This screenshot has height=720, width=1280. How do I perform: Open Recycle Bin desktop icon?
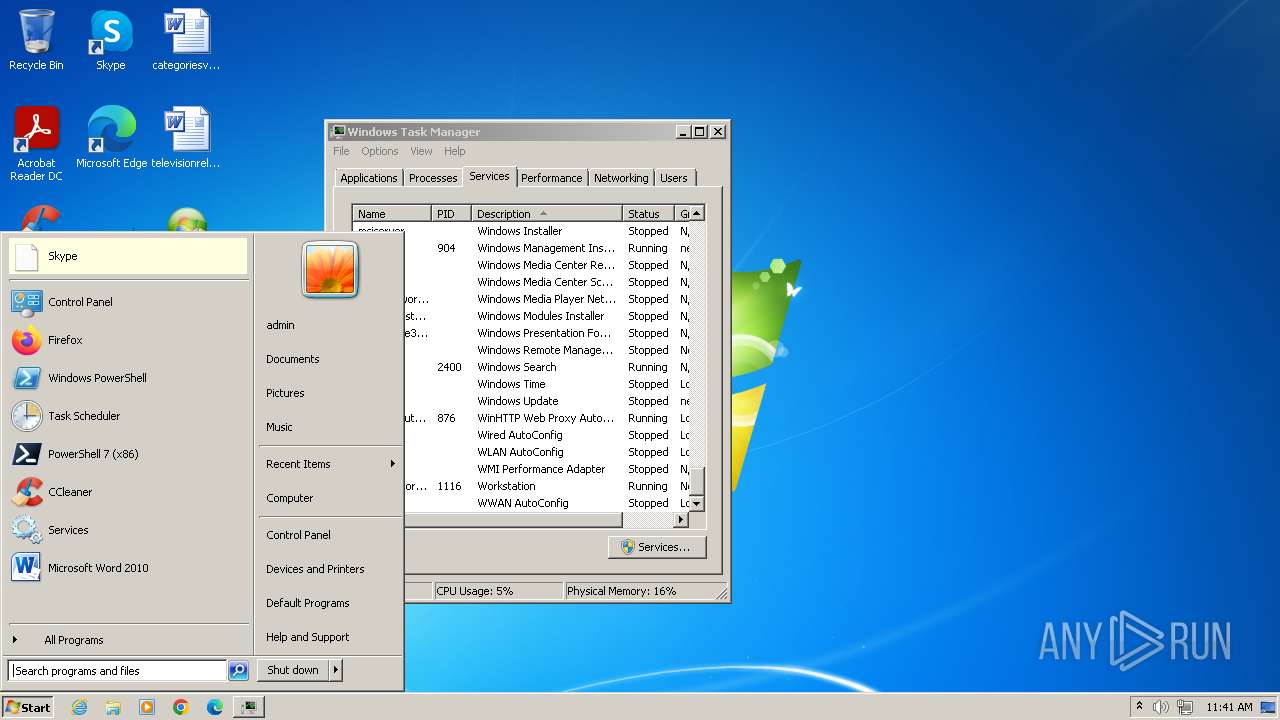(36, 40)
